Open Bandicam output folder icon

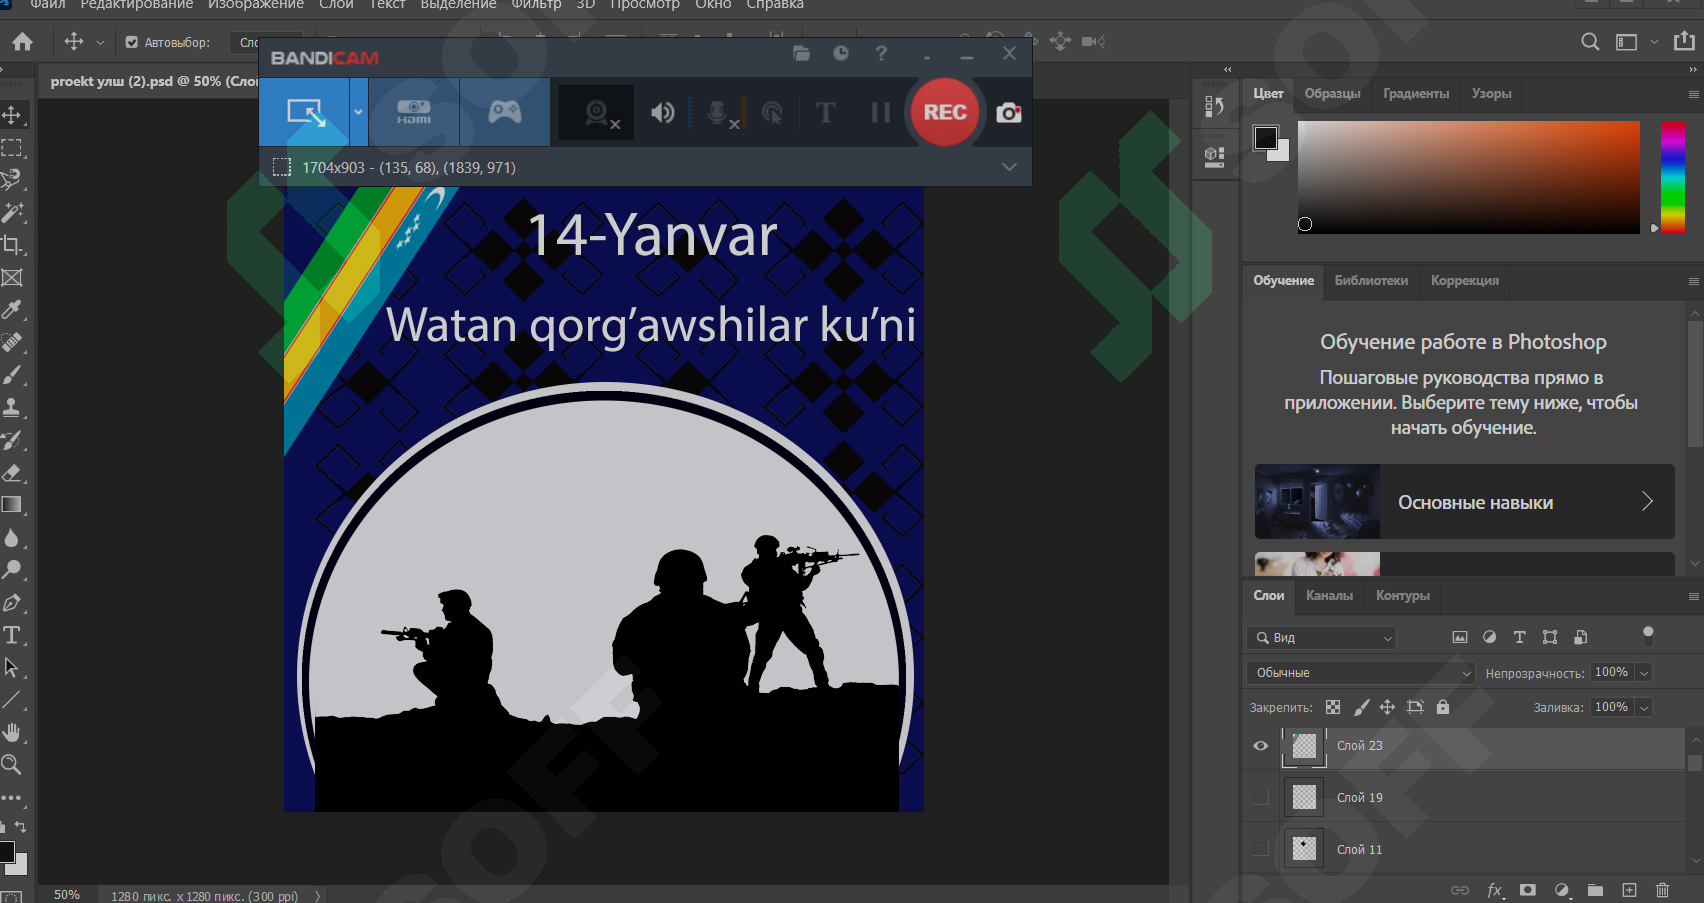pyautogui.click(x=801, y=53)
